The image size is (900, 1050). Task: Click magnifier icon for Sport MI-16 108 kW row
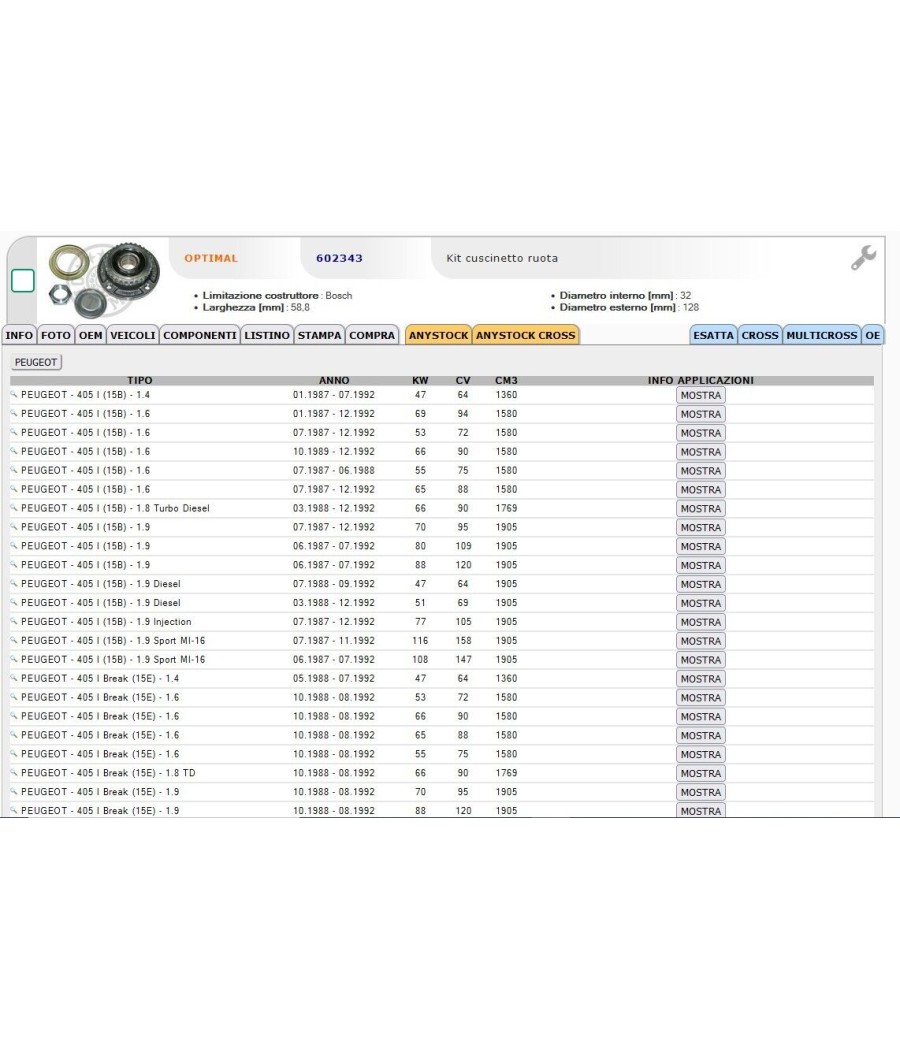point(13,658)
